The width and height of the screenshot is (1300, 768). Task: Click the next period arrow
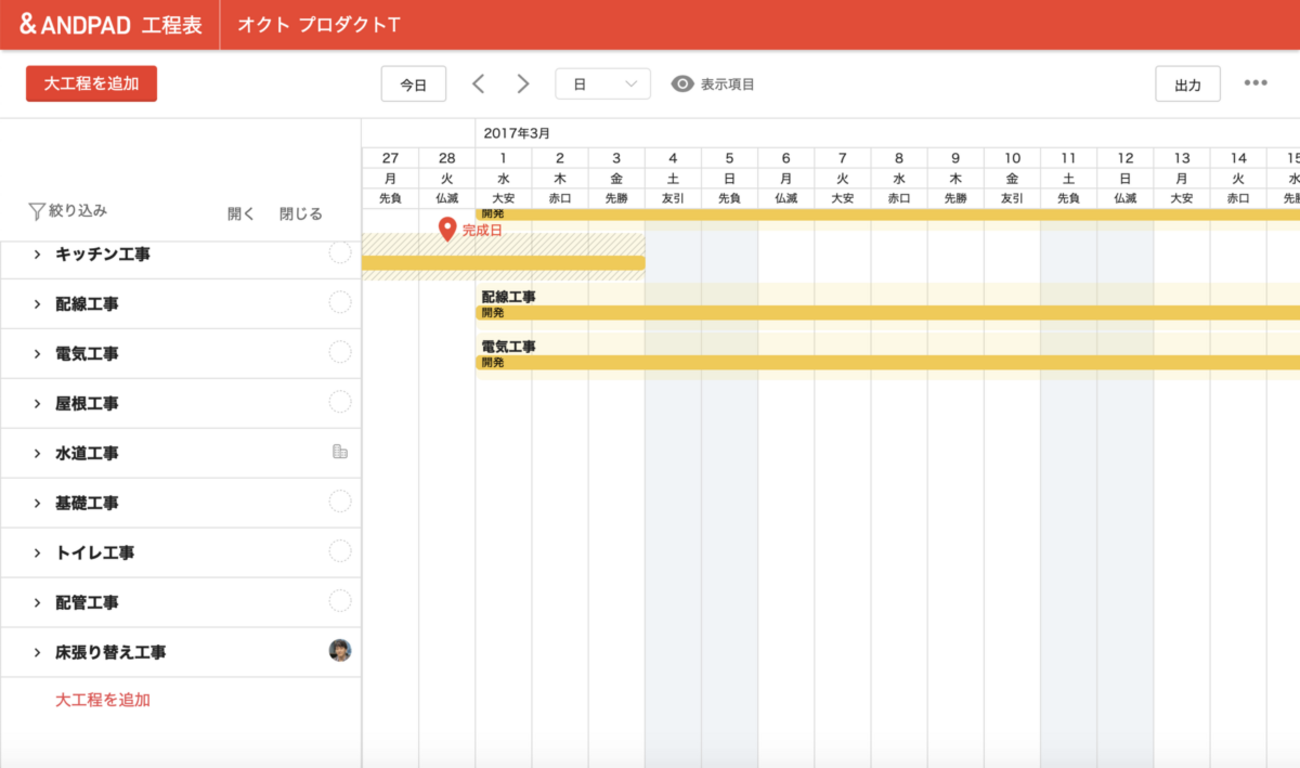pyautogui.click(x=523, y=84)
